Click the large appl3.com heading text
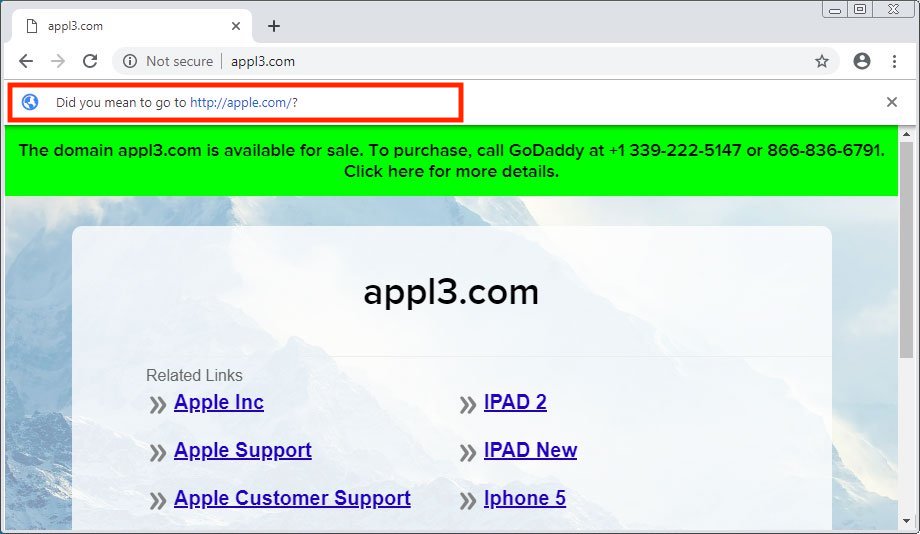The height and width of the screenshot is (534, 920). [x=451, y=292]
